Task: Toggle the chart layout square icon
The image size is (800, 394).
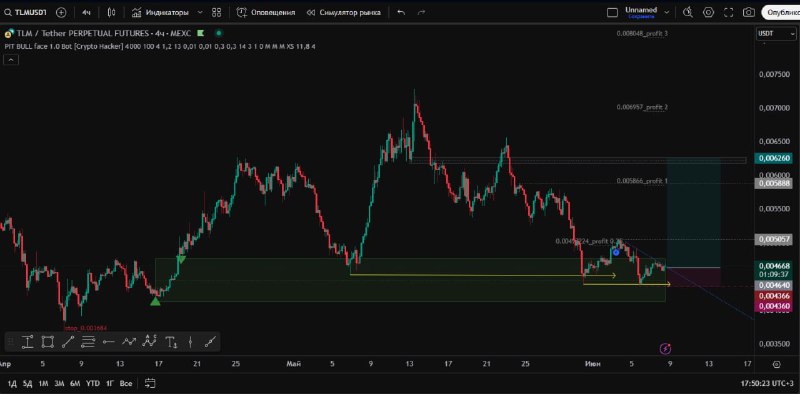Action: point(612,12)
